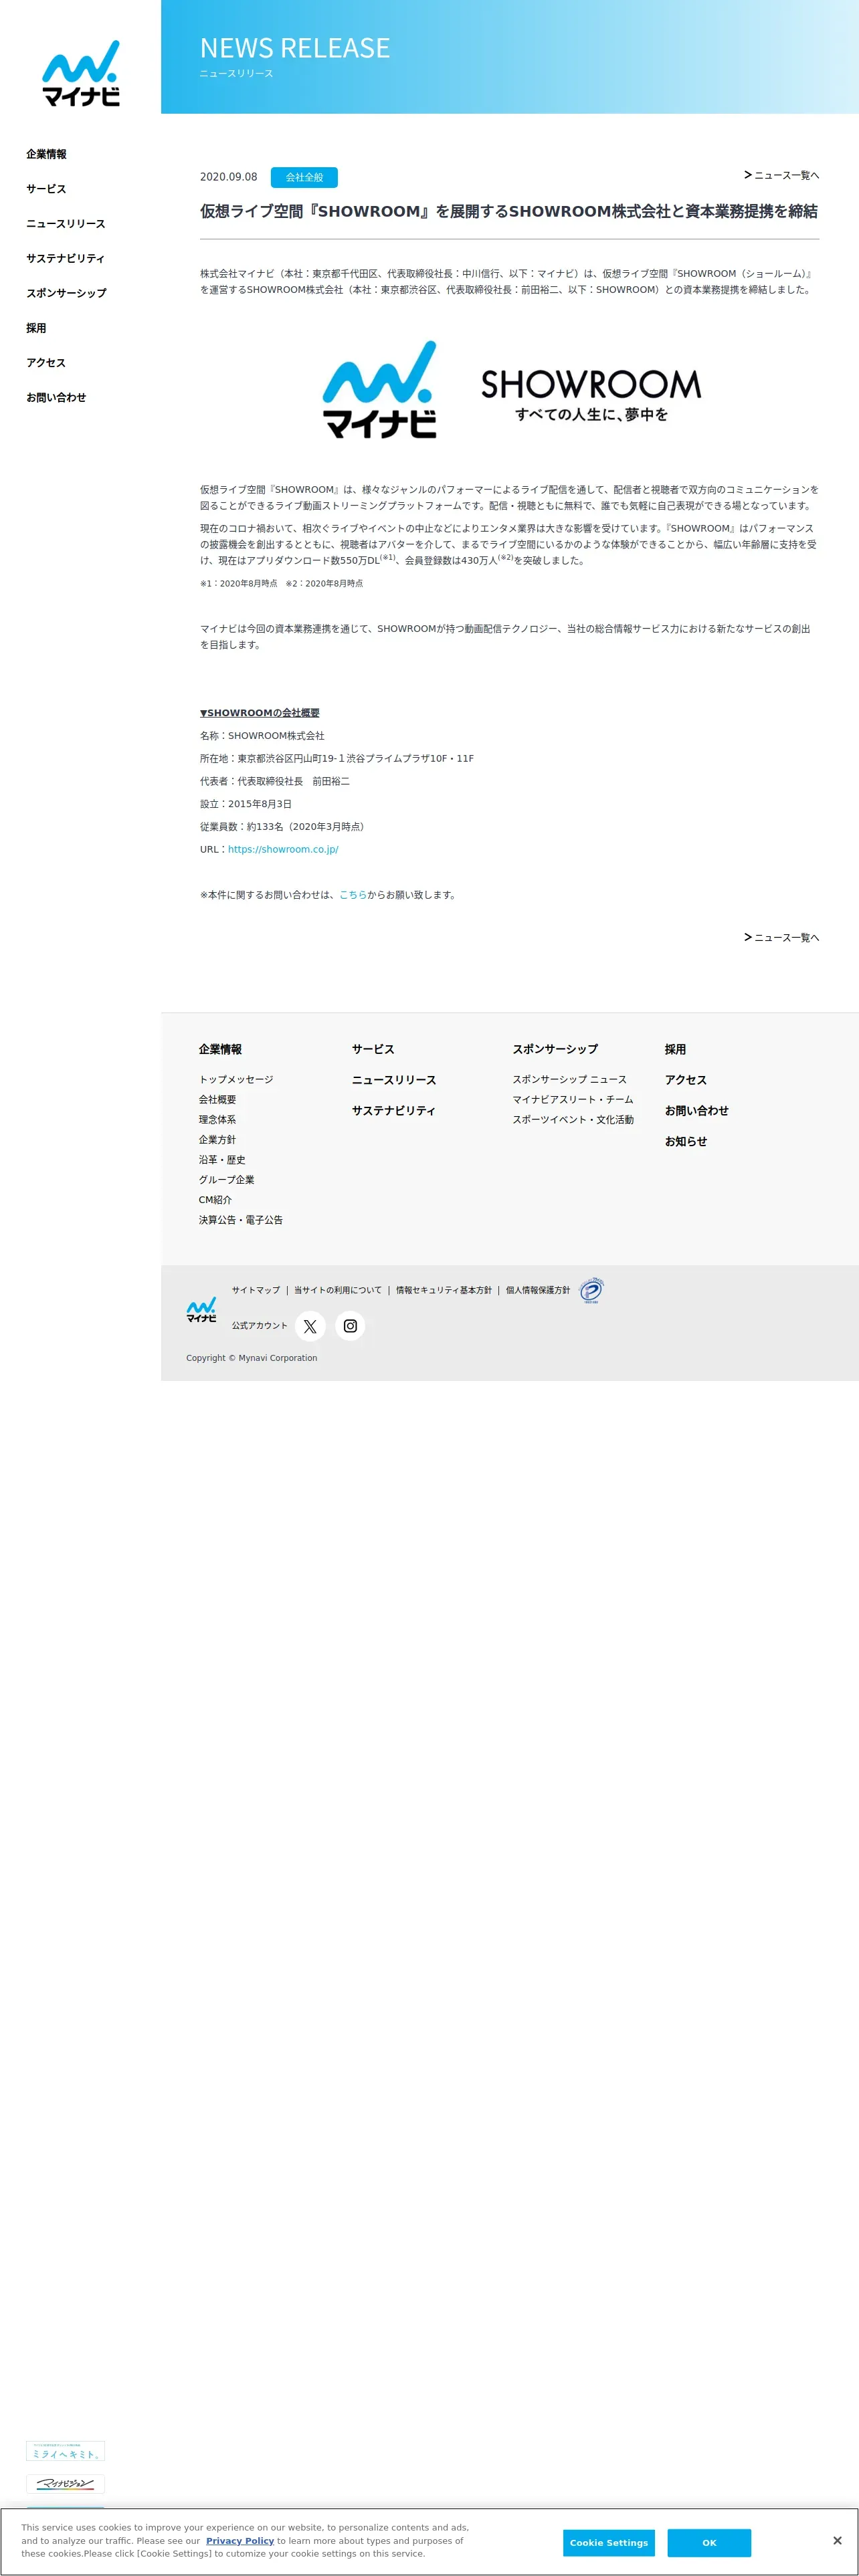The image size is (859, 2576).
Task: Choose お問い合わせ in the sidebar menu
Action: (x=56, y=397)
